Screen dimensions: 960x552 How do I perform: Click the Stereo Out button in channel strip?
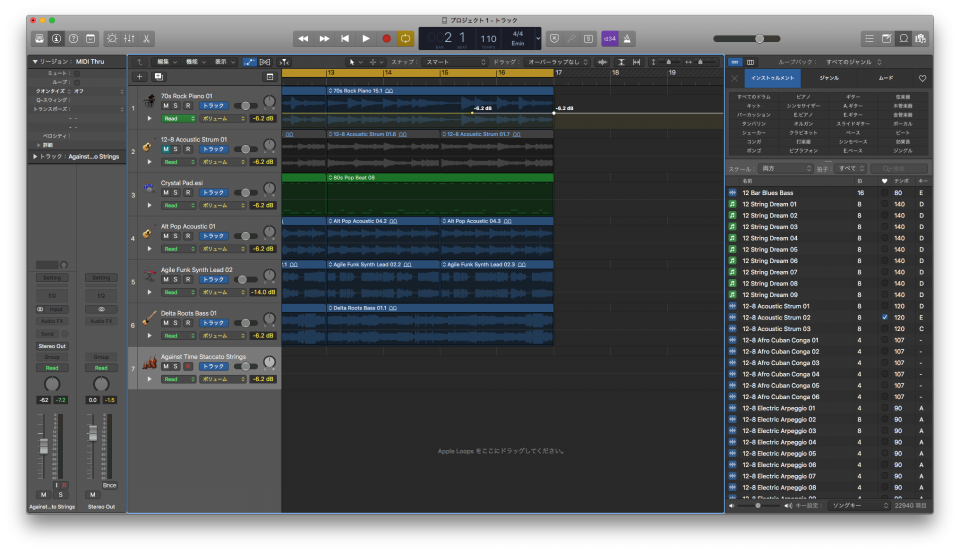tap(52, 346)
